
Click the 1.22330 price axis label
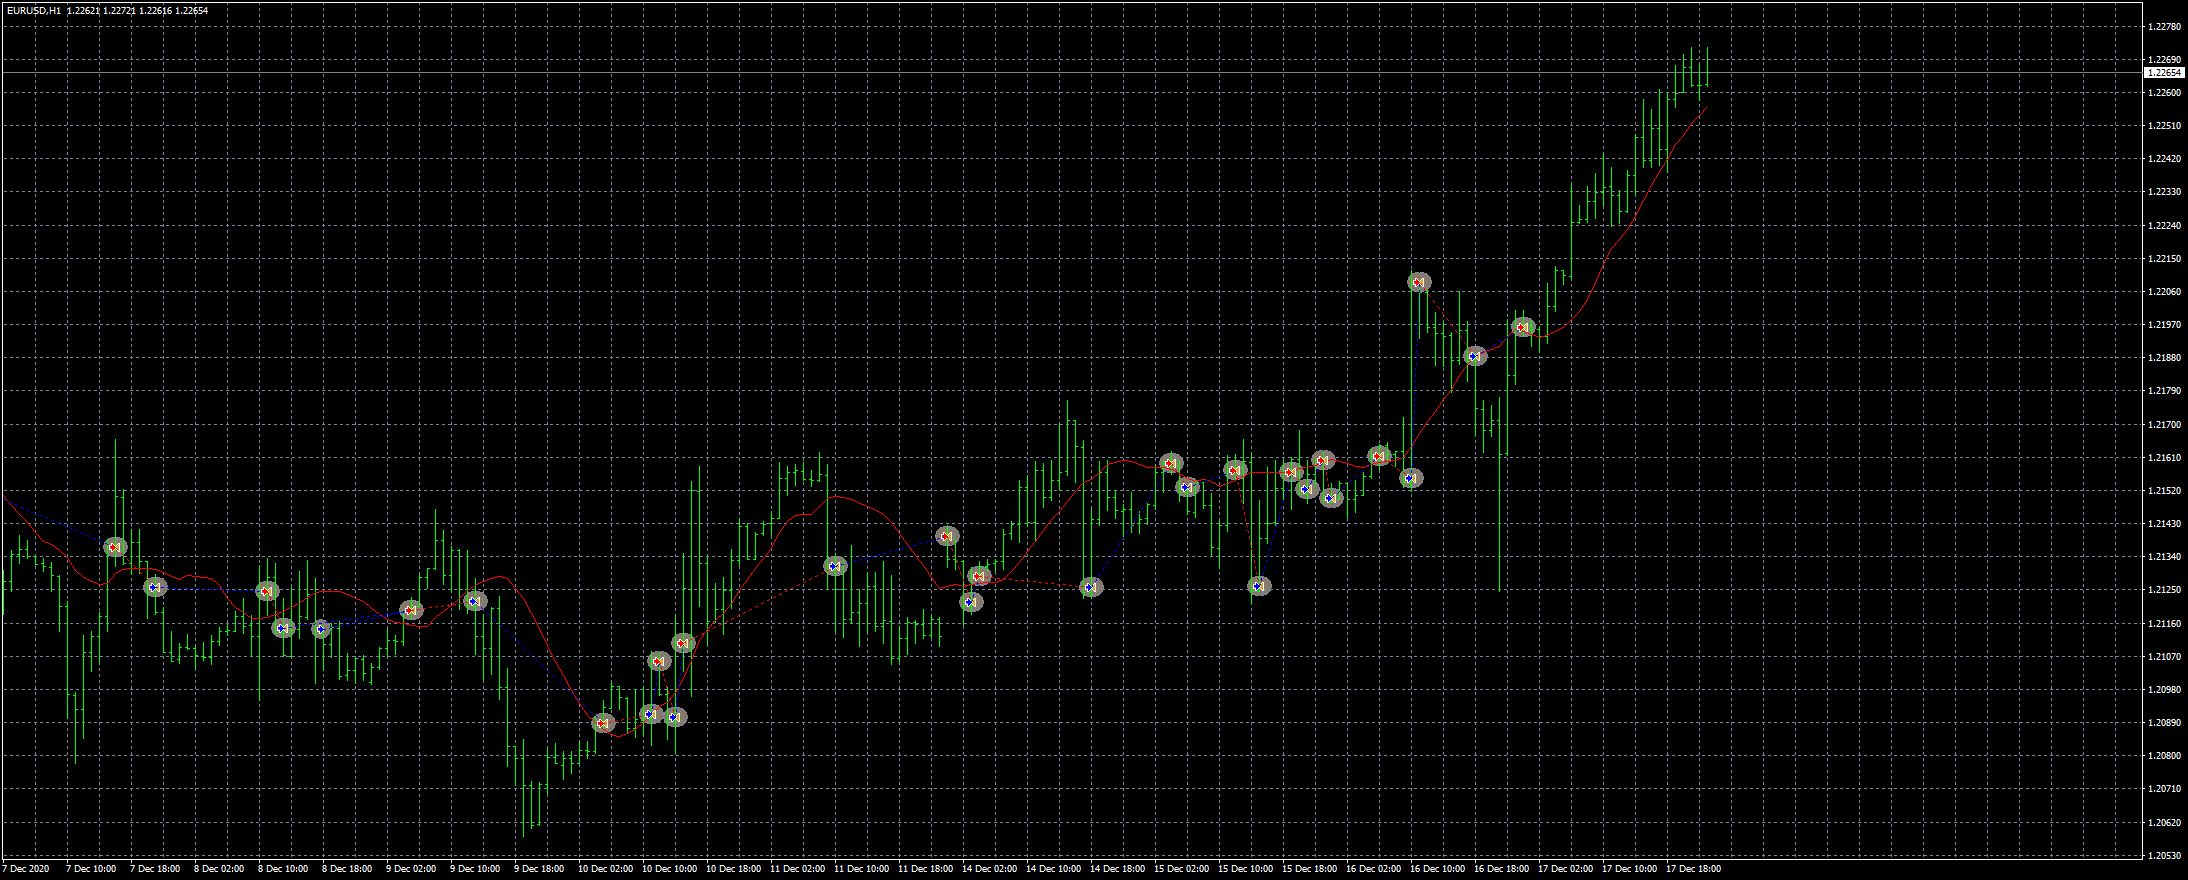pyautogui.click(x=2164, y=192)
